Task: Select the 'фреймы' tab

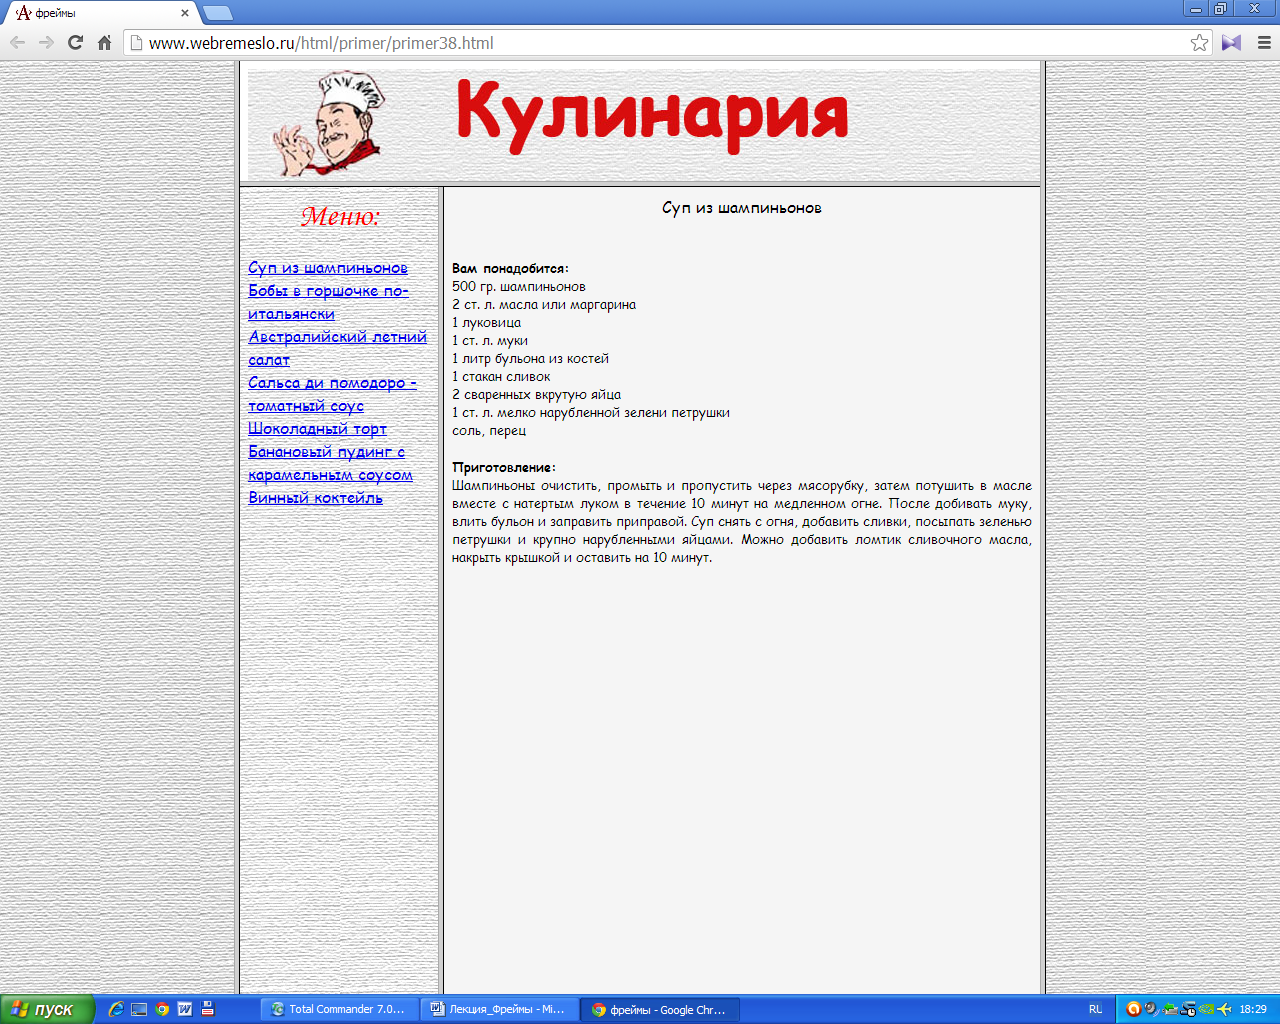Action: click(100, 13)
